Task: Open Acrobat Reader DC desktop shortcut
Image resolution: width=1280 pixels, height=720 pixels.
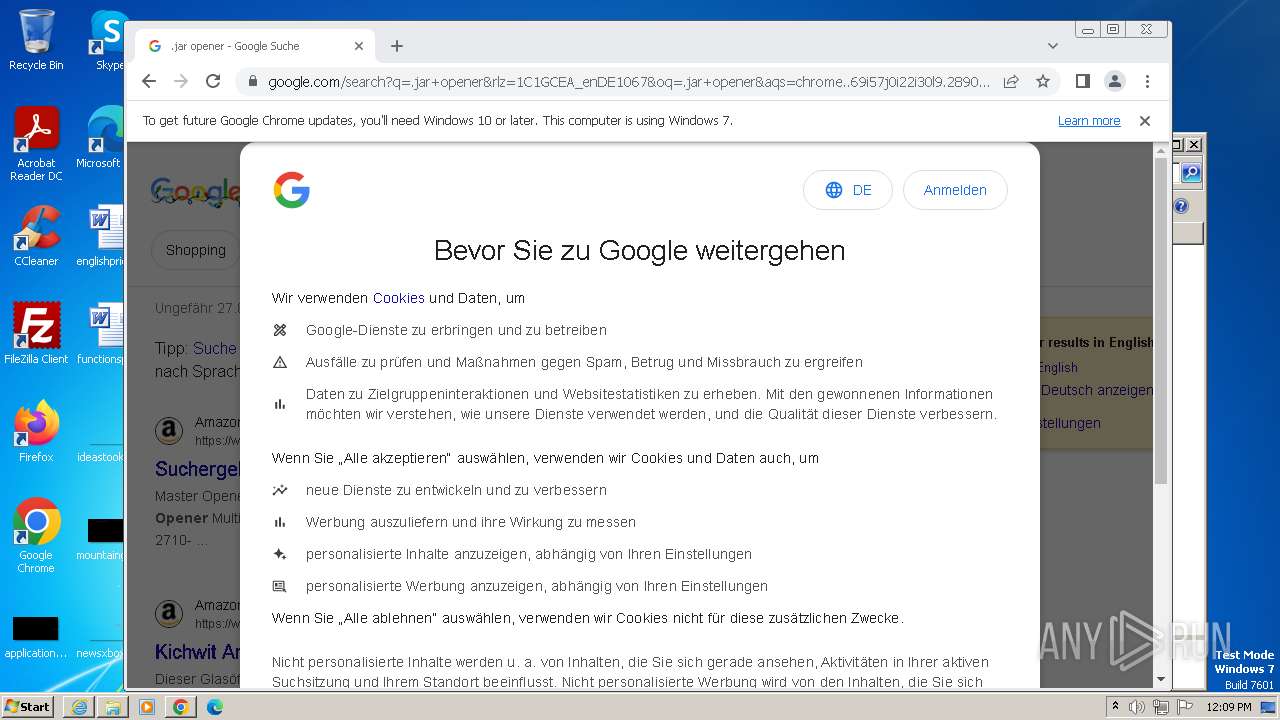Action: pyautogui.click(x=36, y=144)
